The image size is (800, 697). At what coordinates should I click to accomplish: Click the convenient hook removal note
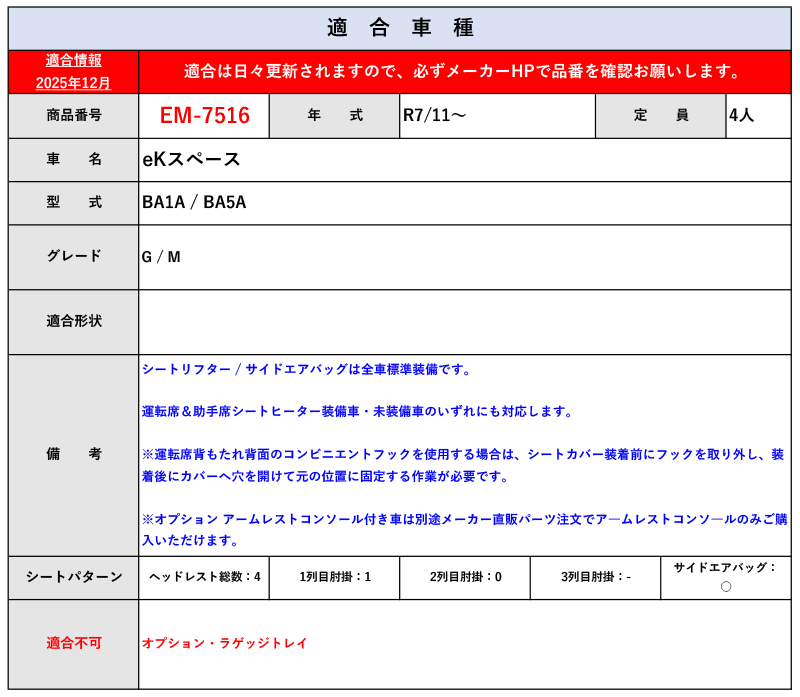[x=463, y=465]
